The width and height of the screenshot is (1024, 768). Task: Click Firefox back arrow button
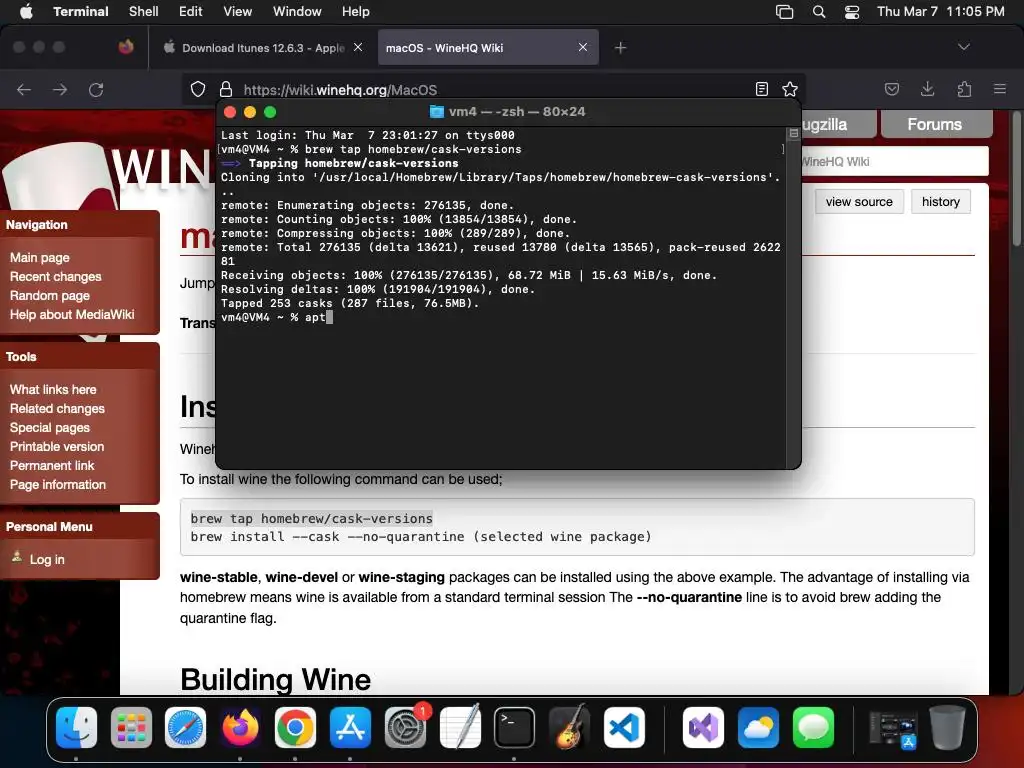click(x=24, y=89)
